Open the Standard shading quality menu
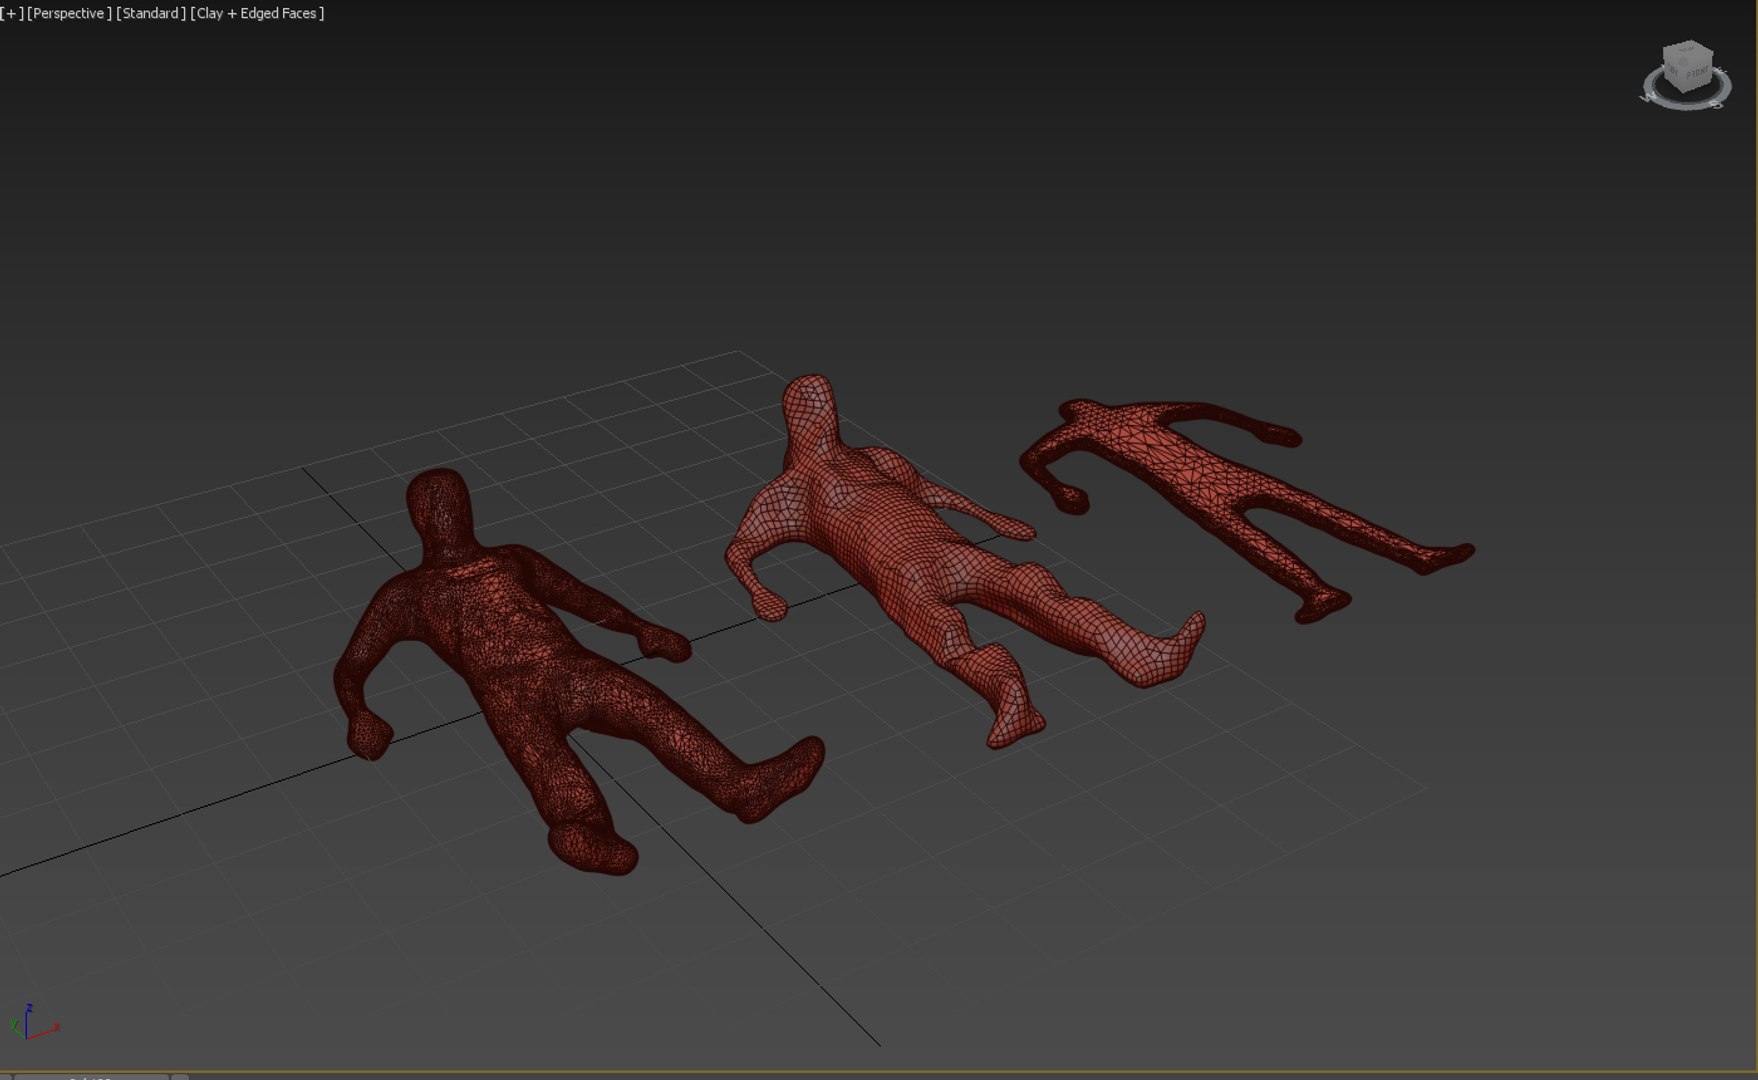 coord(151,14)
